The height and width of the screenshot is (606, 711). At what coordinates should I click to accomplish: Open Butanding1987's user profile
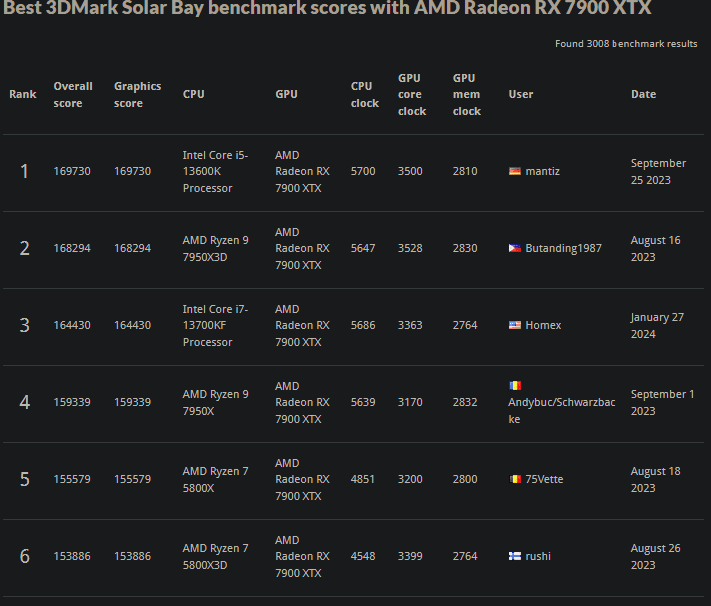tap(563, 249)
